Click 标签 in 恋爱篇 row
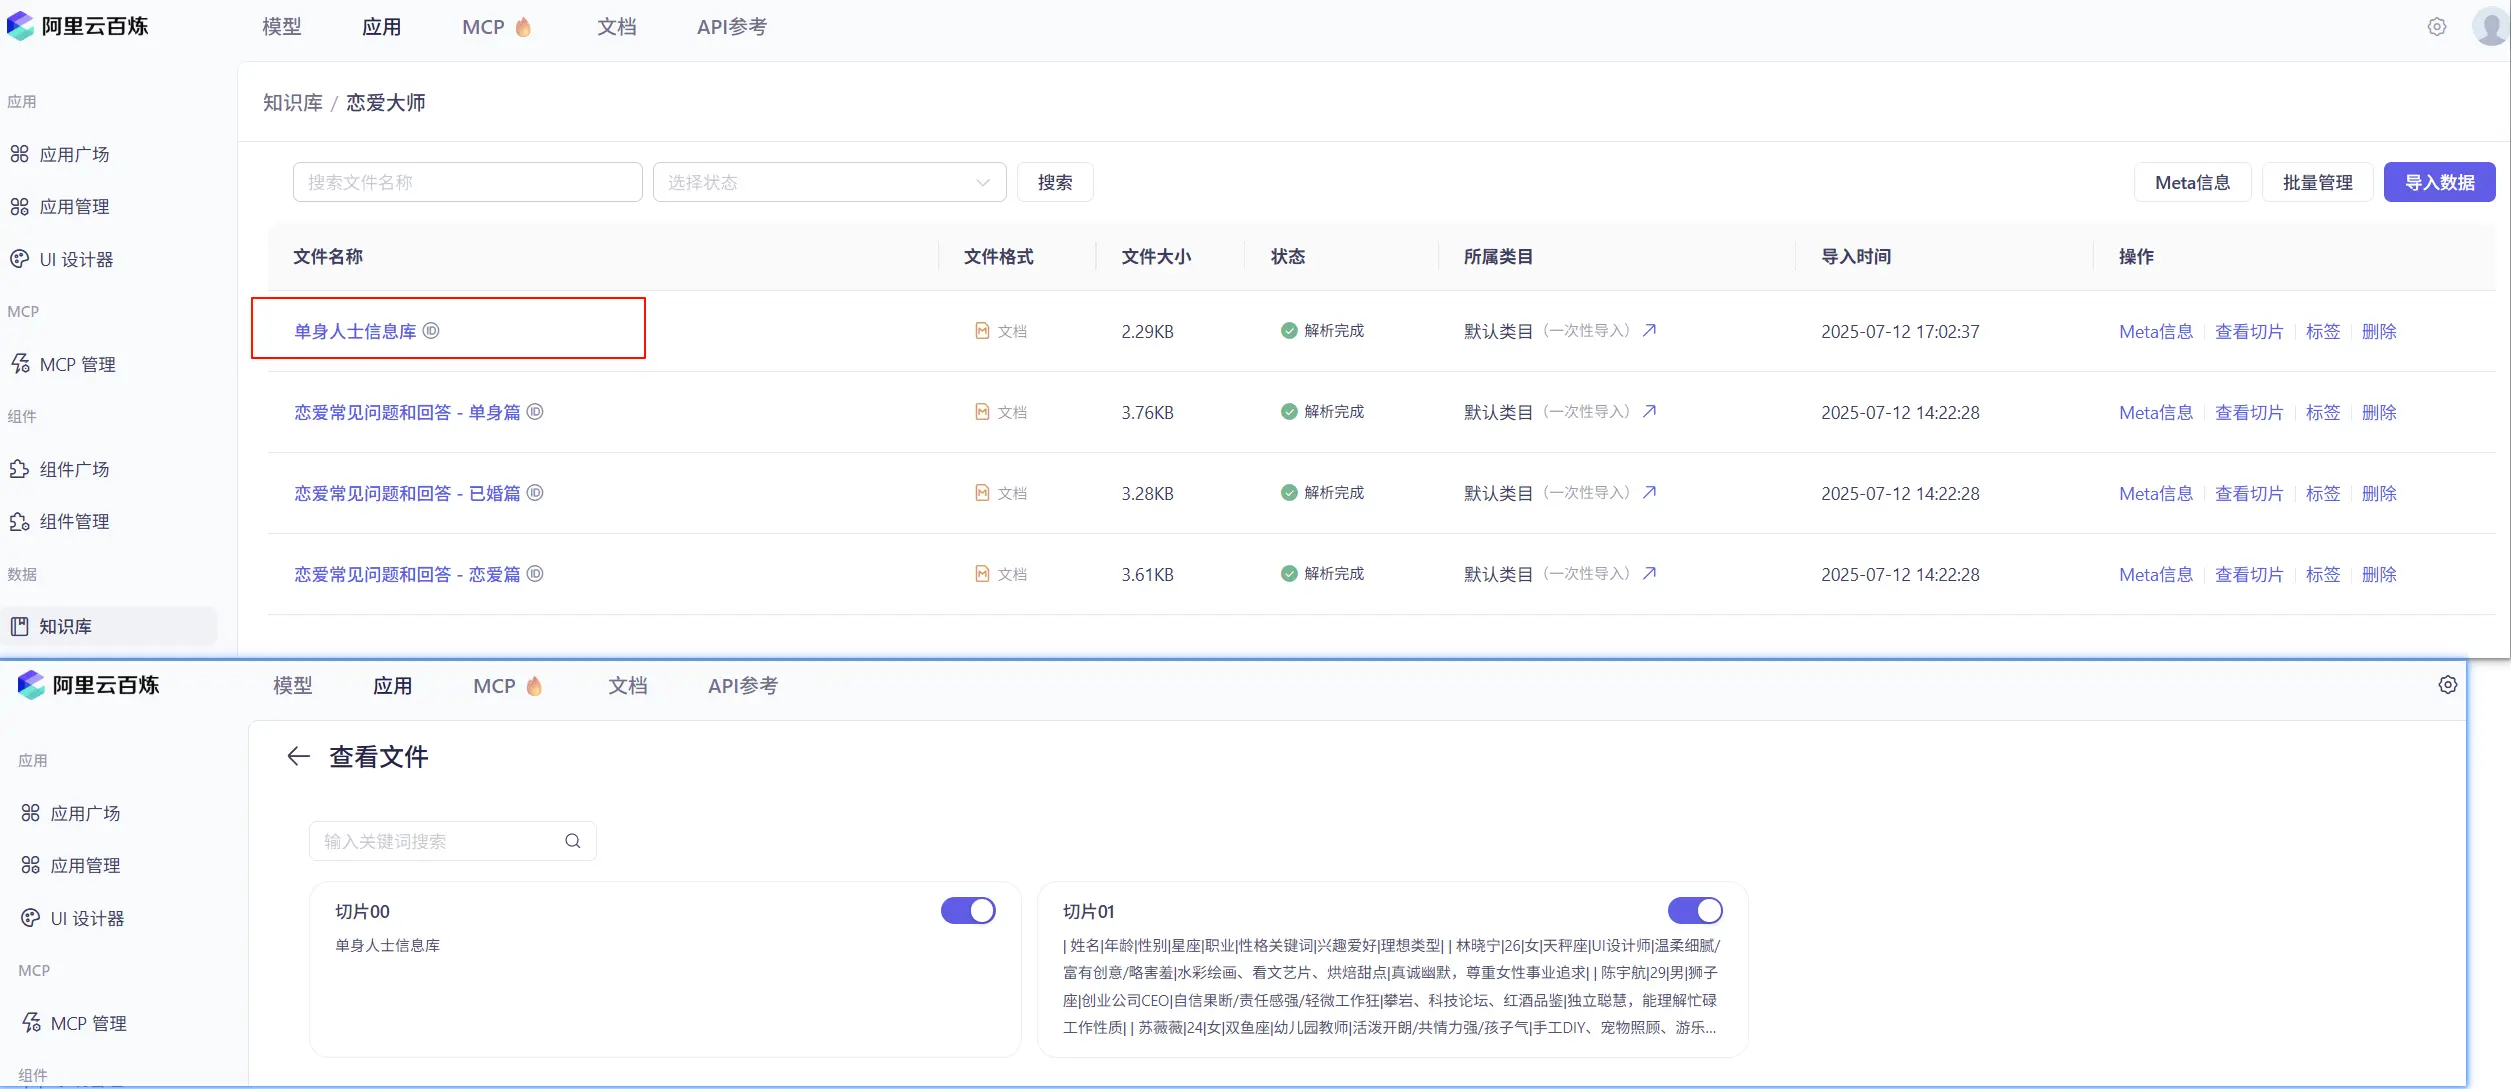2511x1089 pixels. coord(2323,574)
